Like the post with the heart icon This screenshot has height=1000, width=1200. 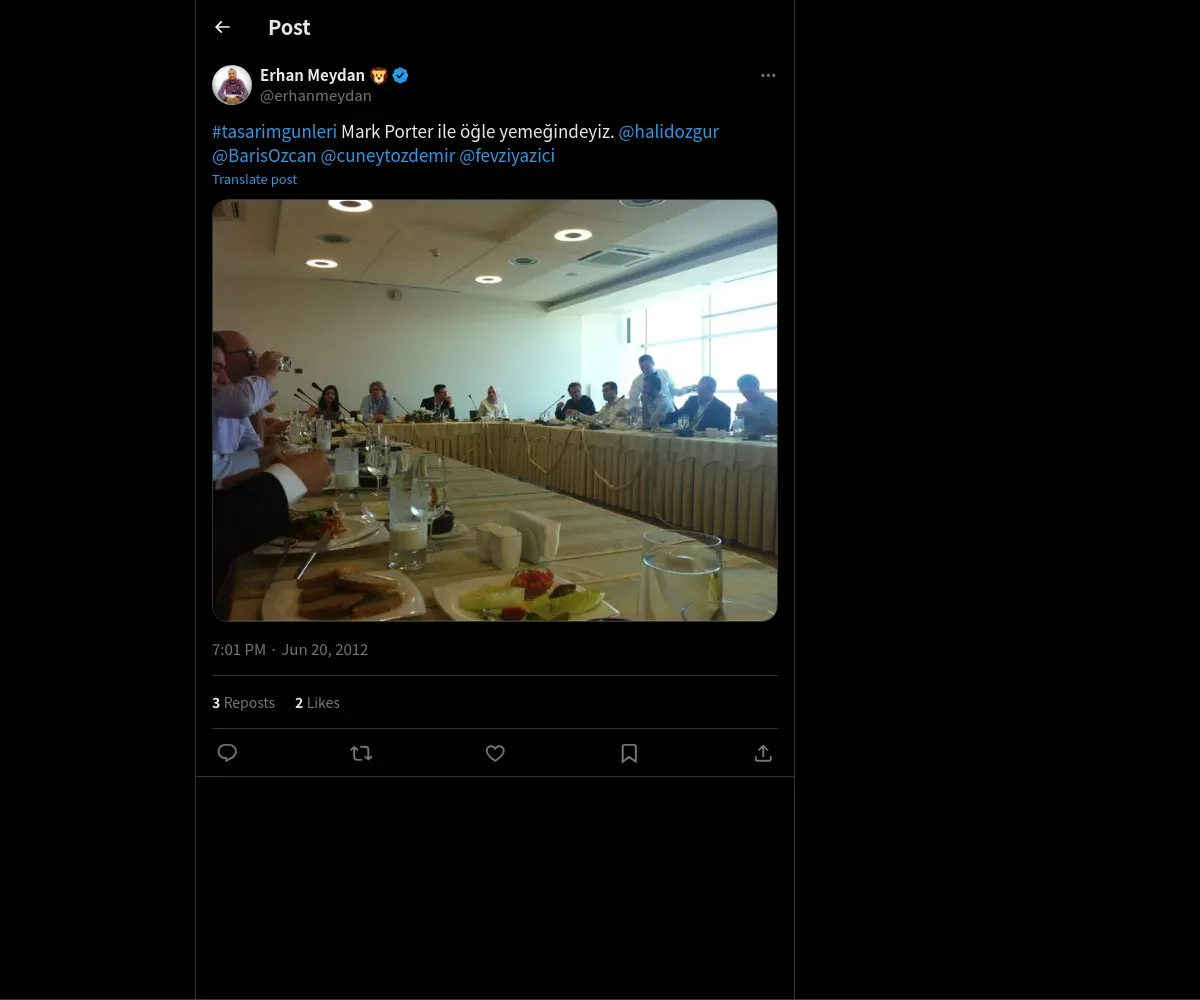(x=495, y=753)
